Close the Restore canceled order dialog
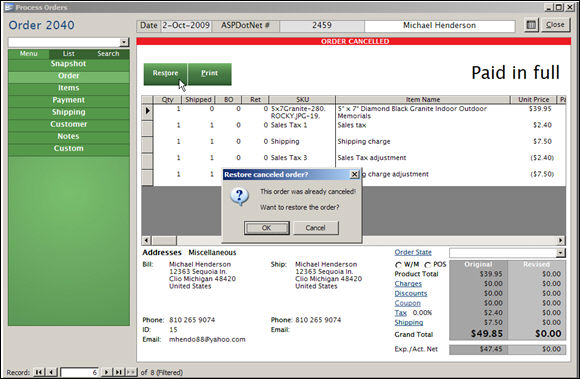580x379 pixels. [x=354, y=174]
